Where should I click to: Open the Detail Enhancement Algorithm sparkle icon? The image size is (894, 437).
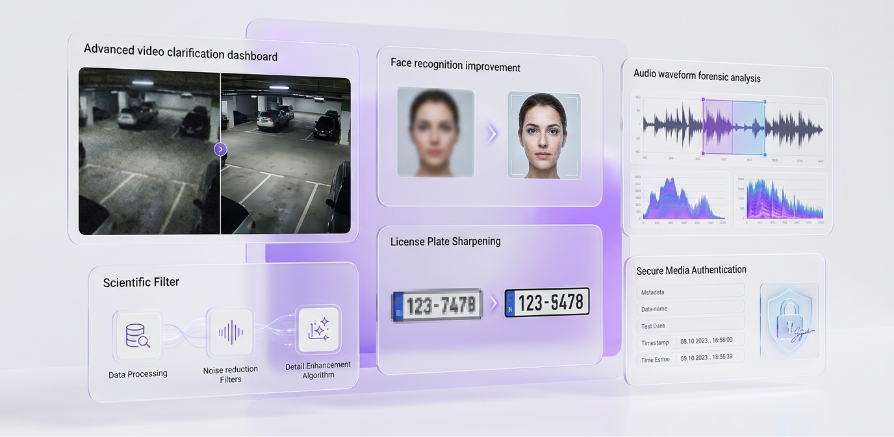tap(318, 329)
